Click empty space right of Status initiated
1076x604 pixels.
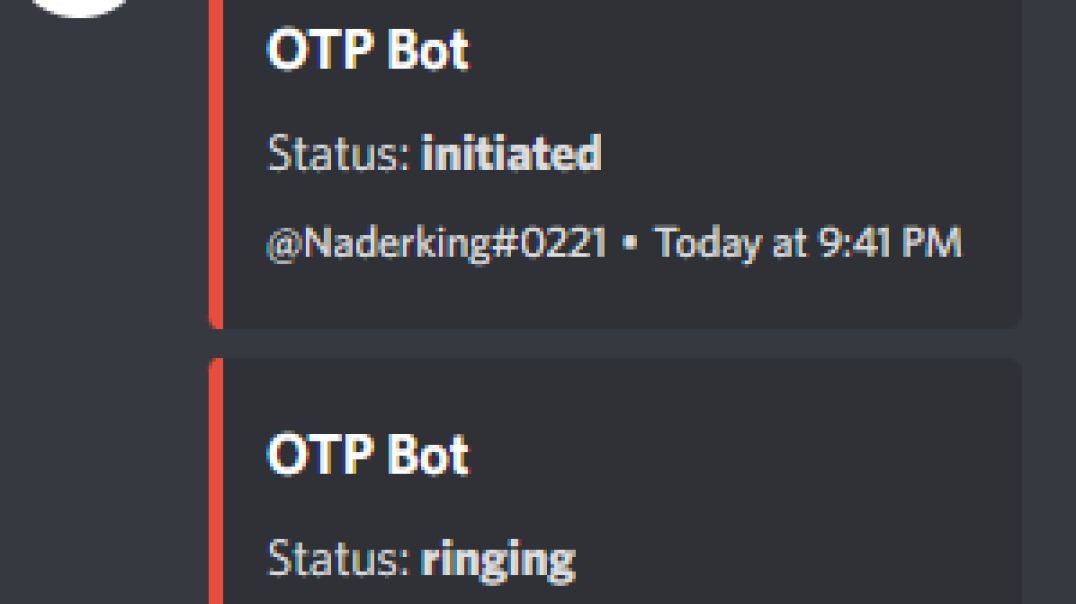pyautogui.click(x=810, y=152)
